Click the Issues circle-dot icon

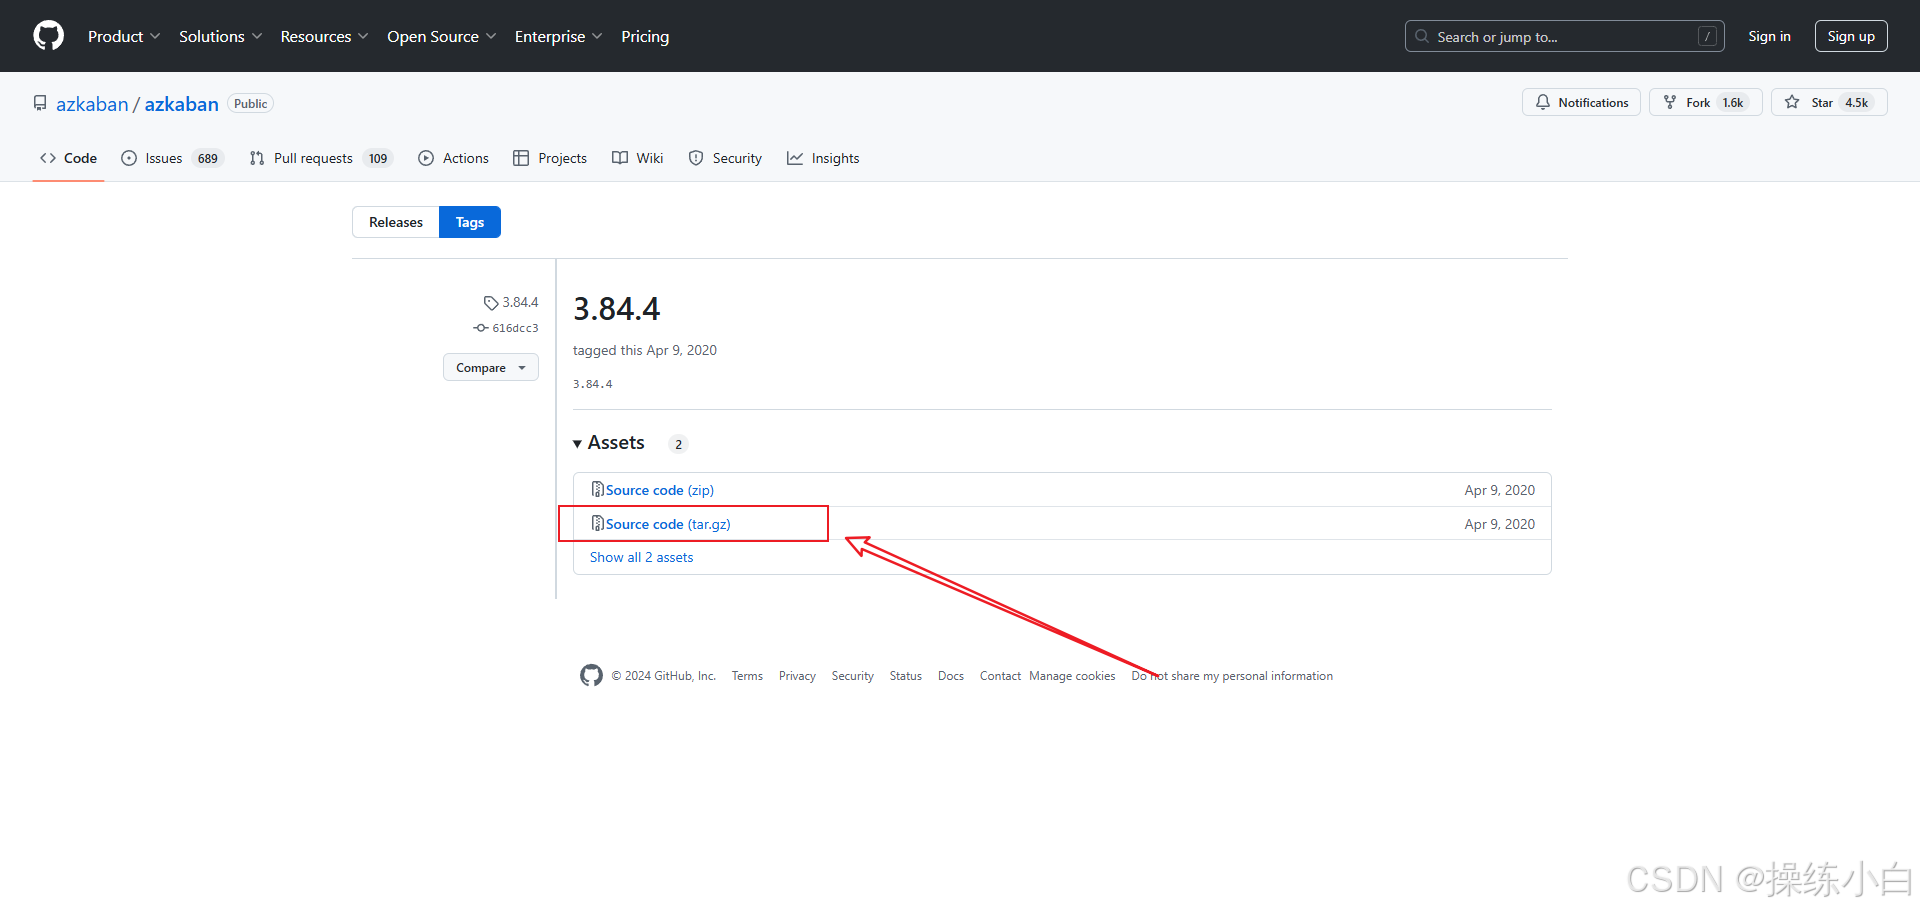point(129,158)
